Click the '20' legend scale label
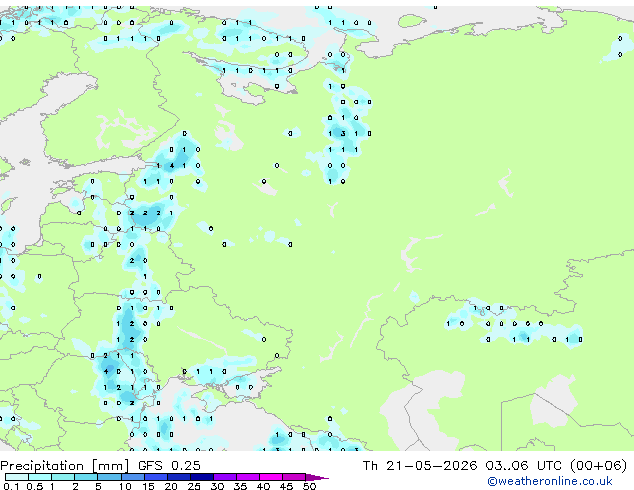The image size is (634, 490). pos(171,486)
